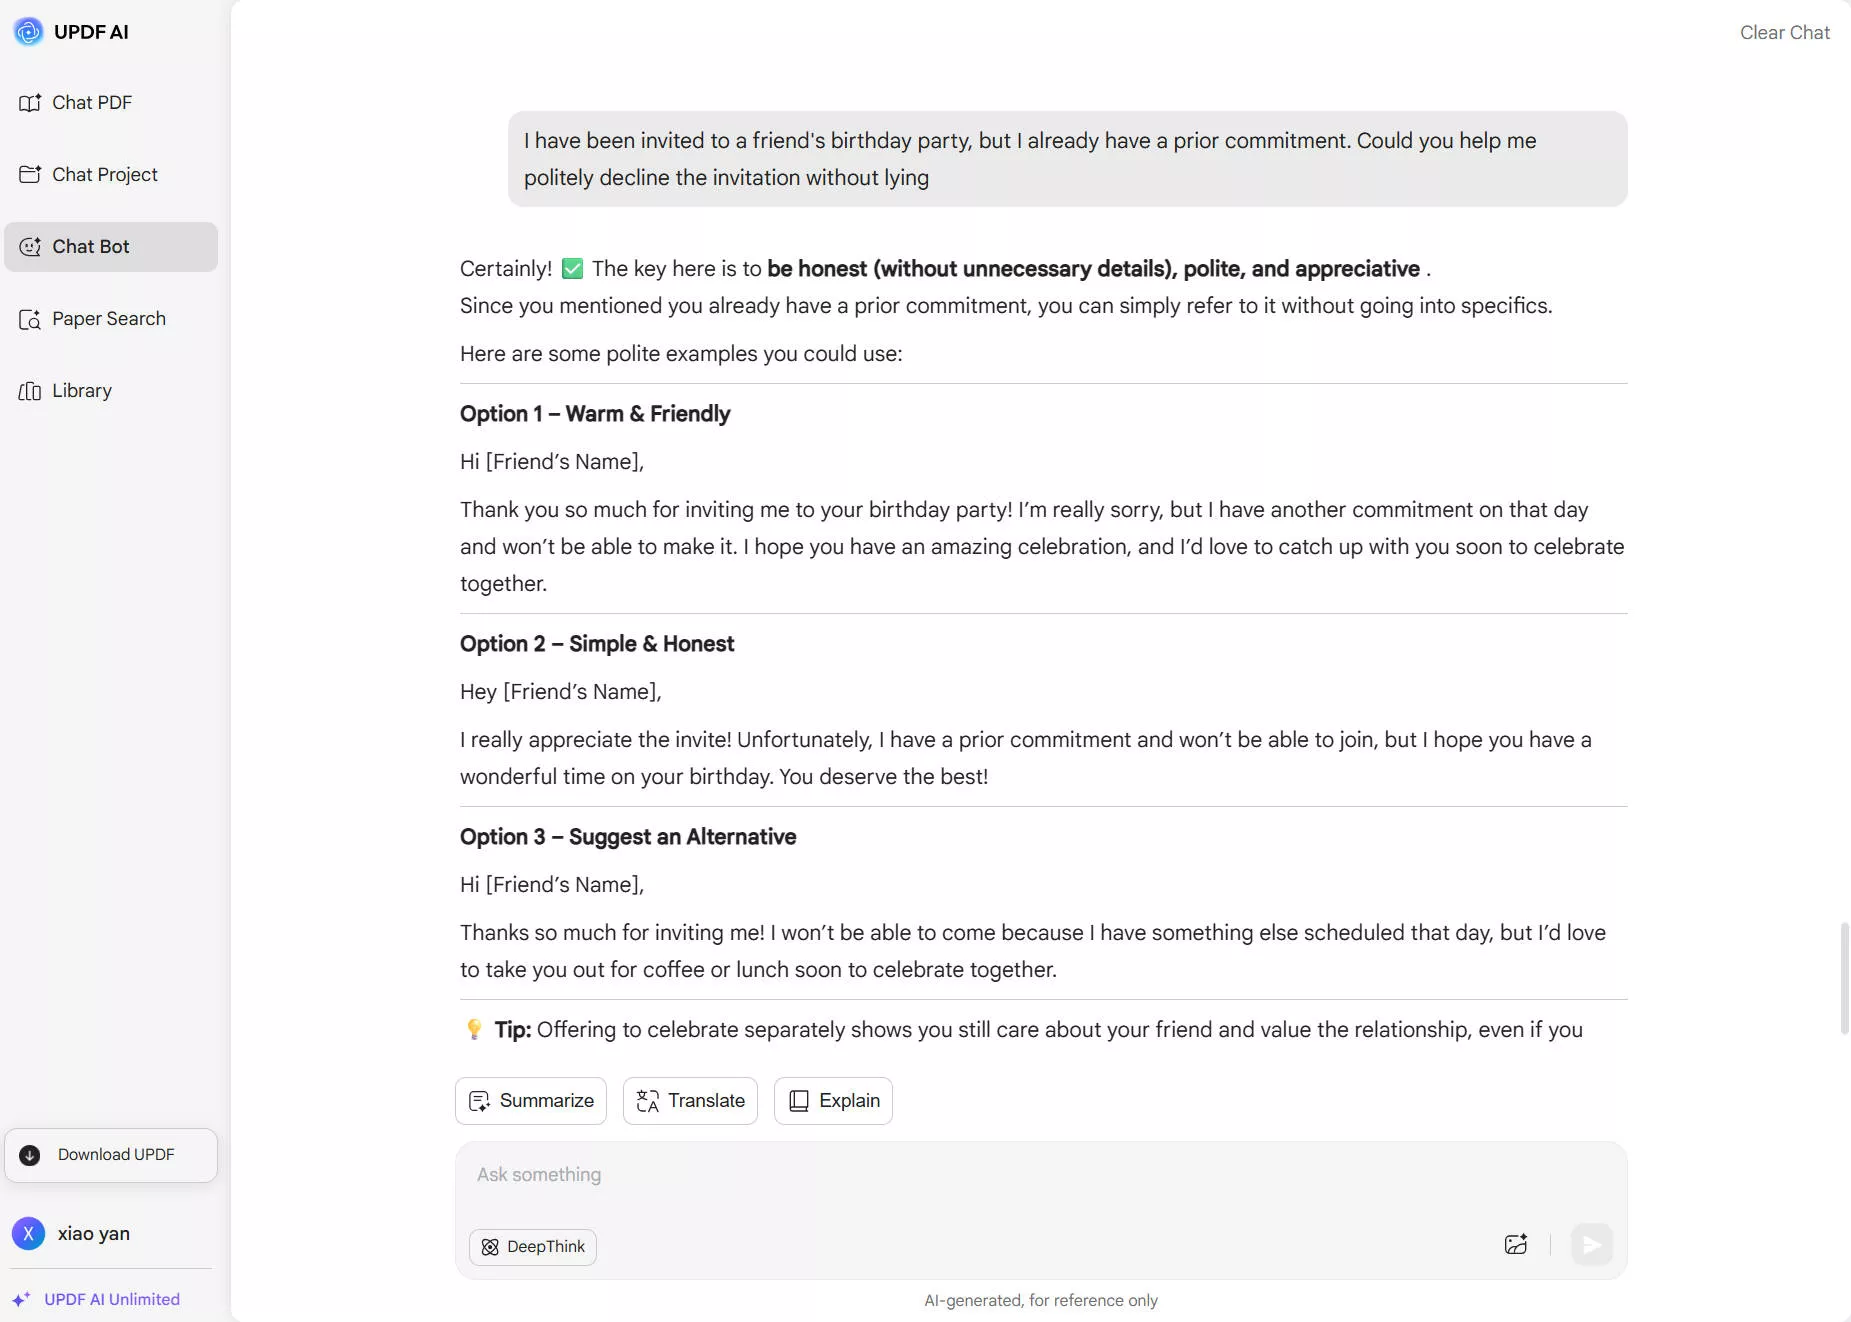The width and height of the screenshot is (1851, 1322).
Task: Click the image upload icon
Action: point(1516,1244)
